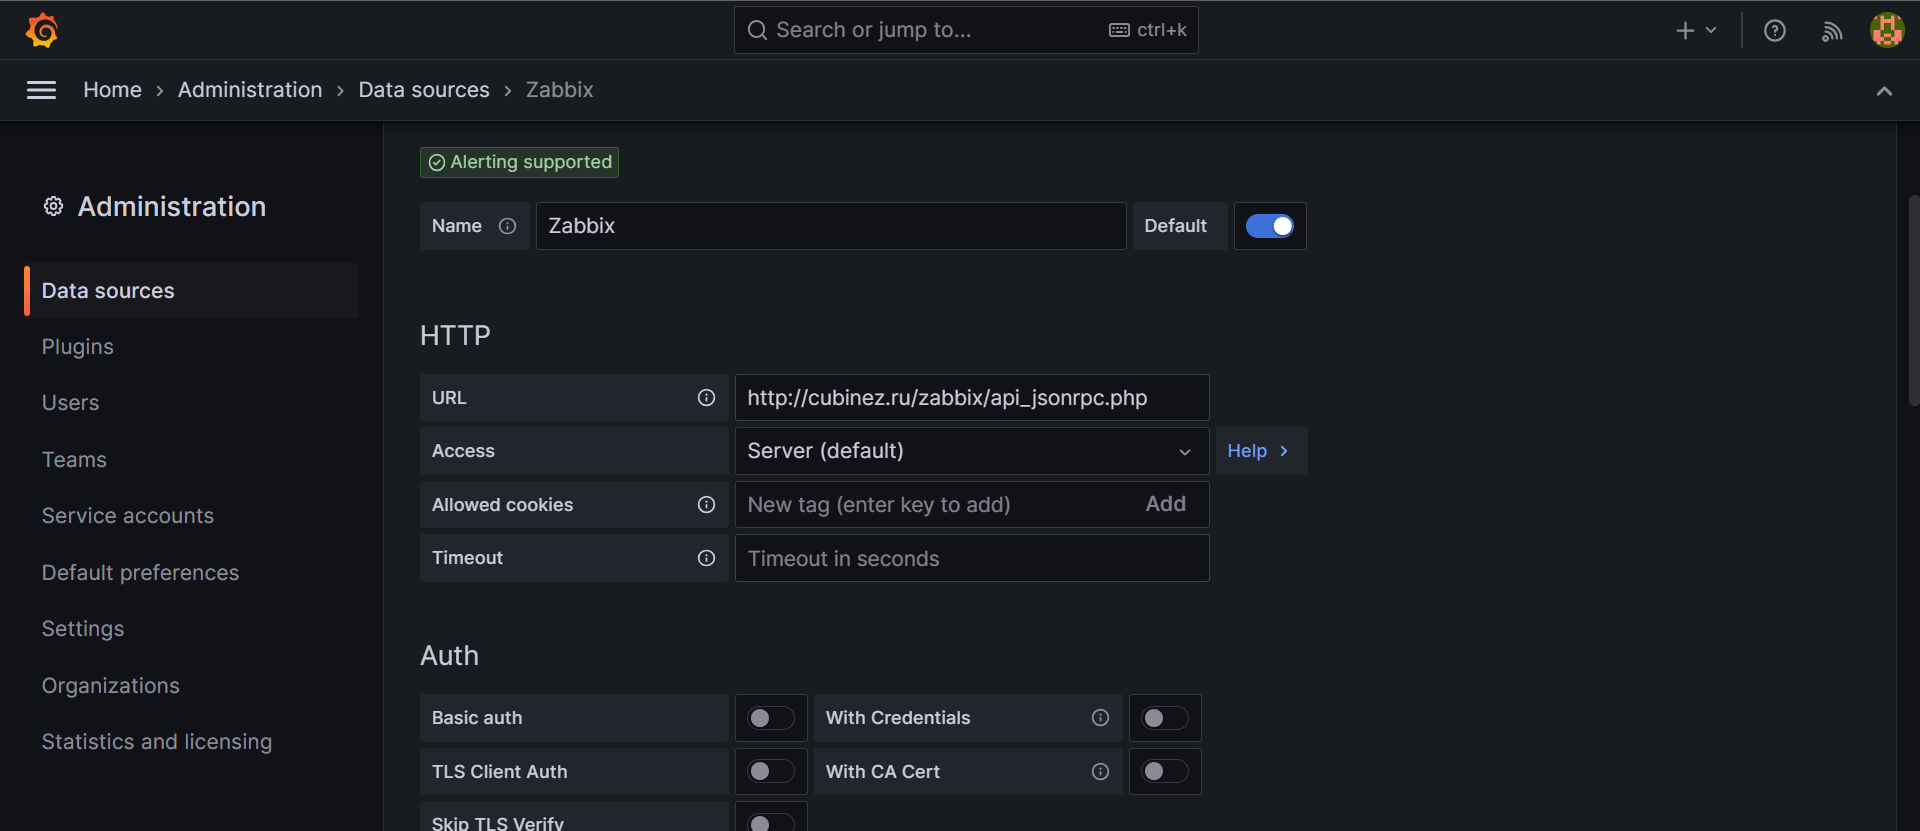Open the Access Server (default) dropdown
This screenshot has height=831, width=1920.
click(x=971, y=451)
